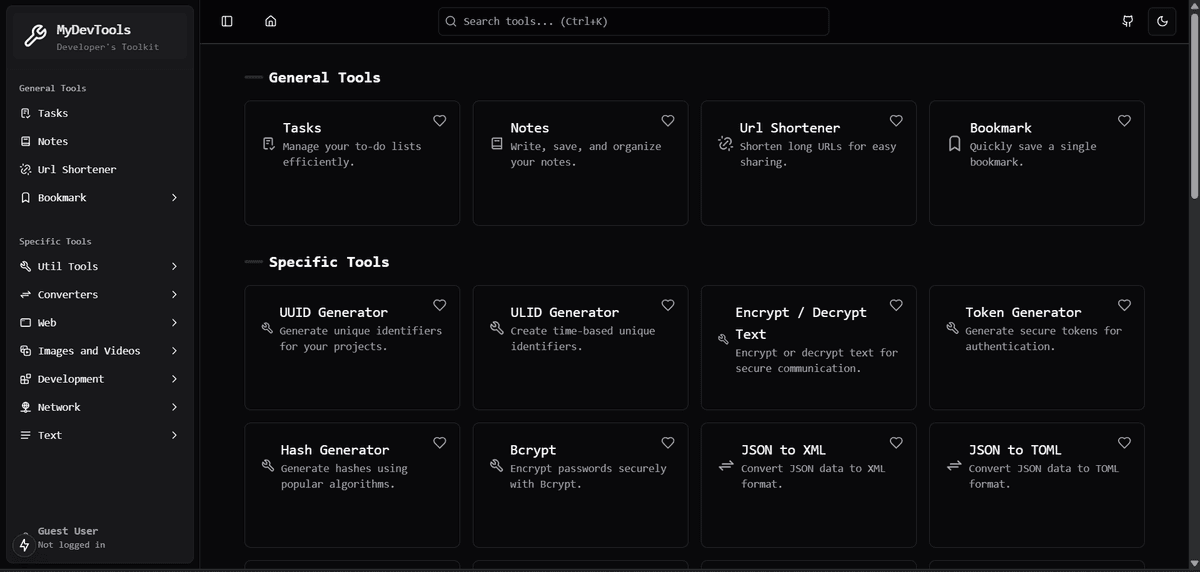This screenshot has height=572, width=1200.
Task: Favorite the Tasks card with heart
Action: coord(440,121)
